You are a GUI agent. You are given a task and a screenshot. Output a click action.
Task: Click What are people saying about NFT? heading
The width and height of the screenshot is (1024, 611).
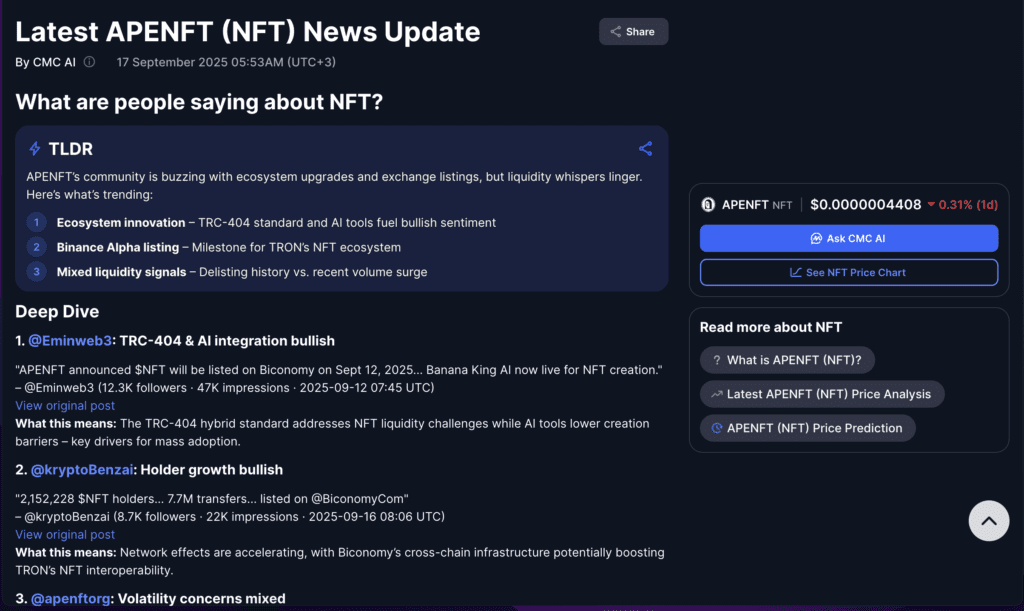(199, 102)
